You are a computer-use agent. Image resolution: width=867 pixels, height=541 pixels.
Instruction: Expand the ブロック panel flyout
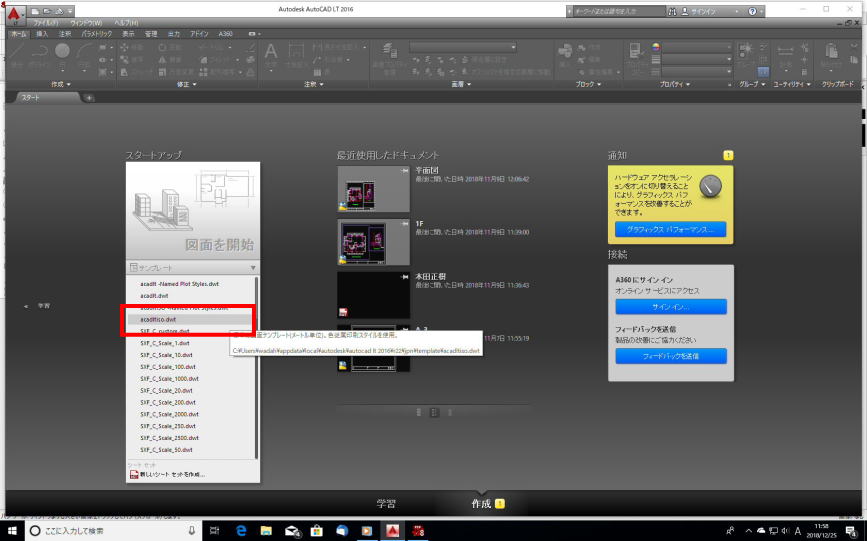[x=588, y=84]
